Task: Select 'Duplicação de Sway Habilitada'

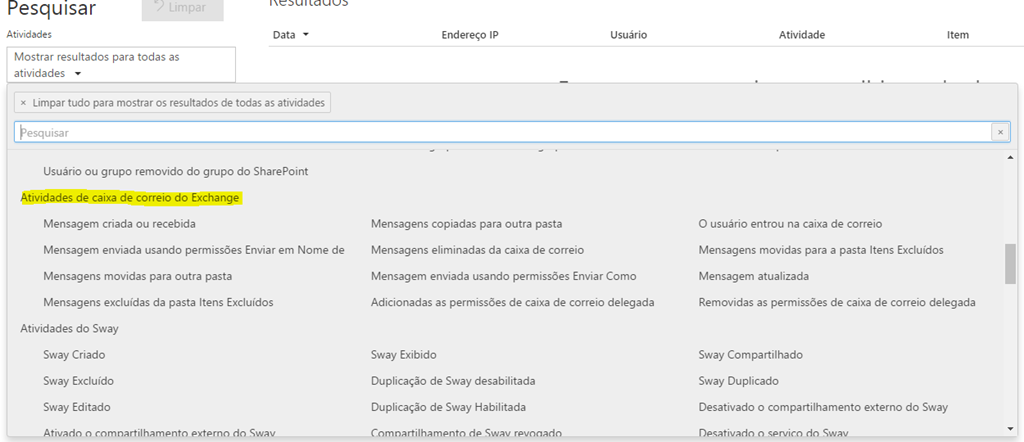Action: coord(449,407)
